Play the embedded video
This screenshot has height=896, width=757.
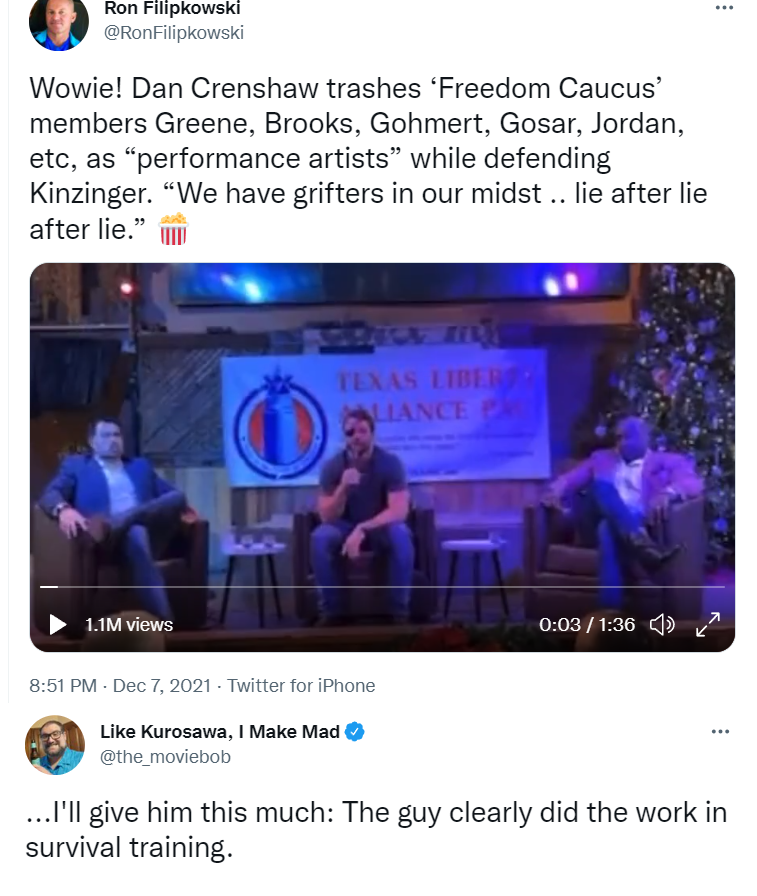58,625
